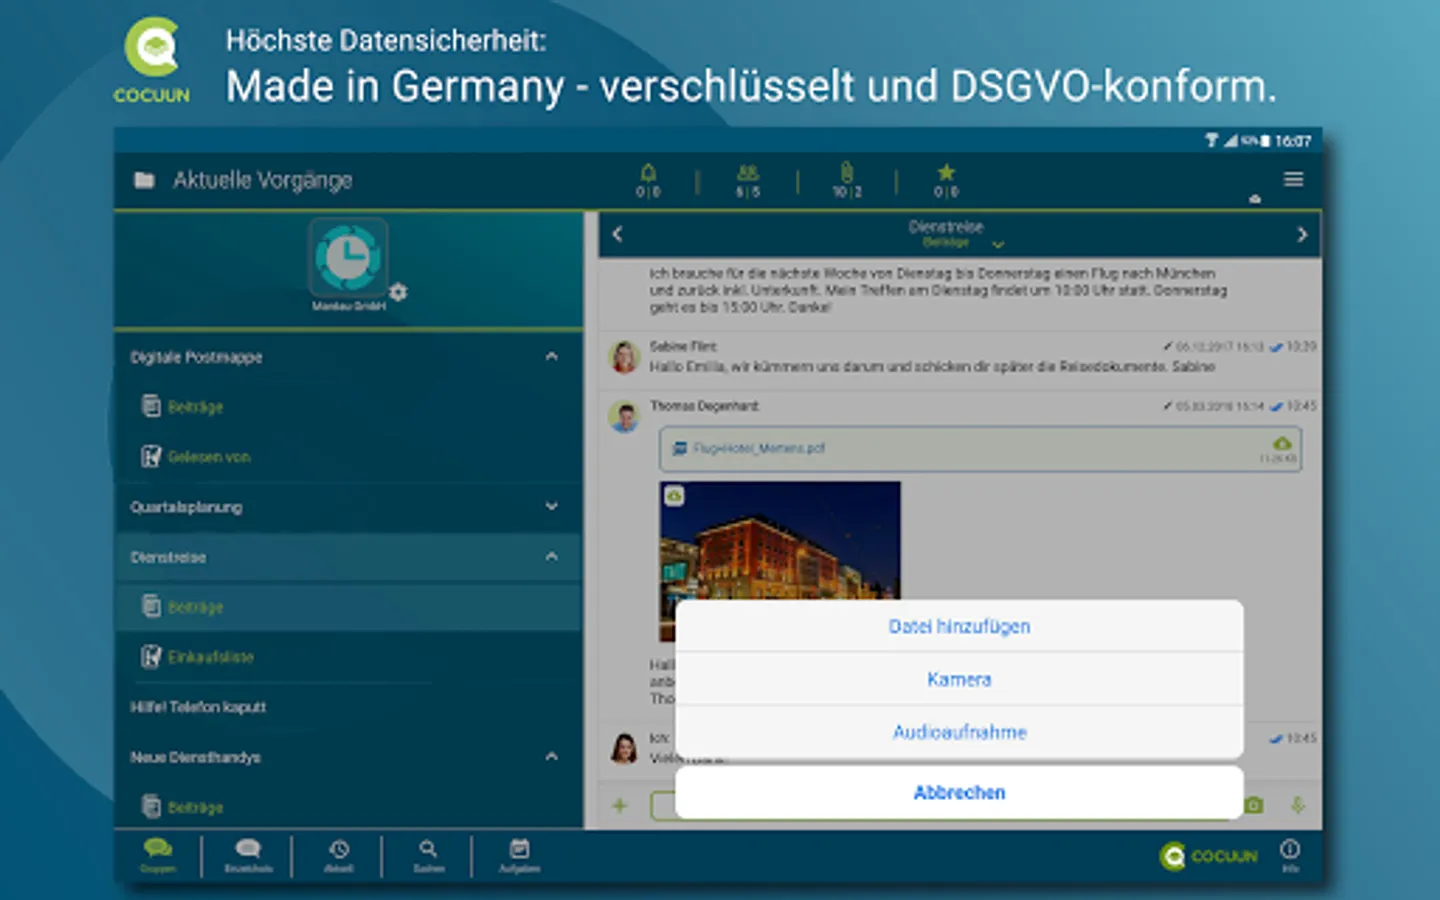The image size is (1440, 900).
Task: Dismiss the action sheet with Abbrechen
Action: tap(959, 792)
